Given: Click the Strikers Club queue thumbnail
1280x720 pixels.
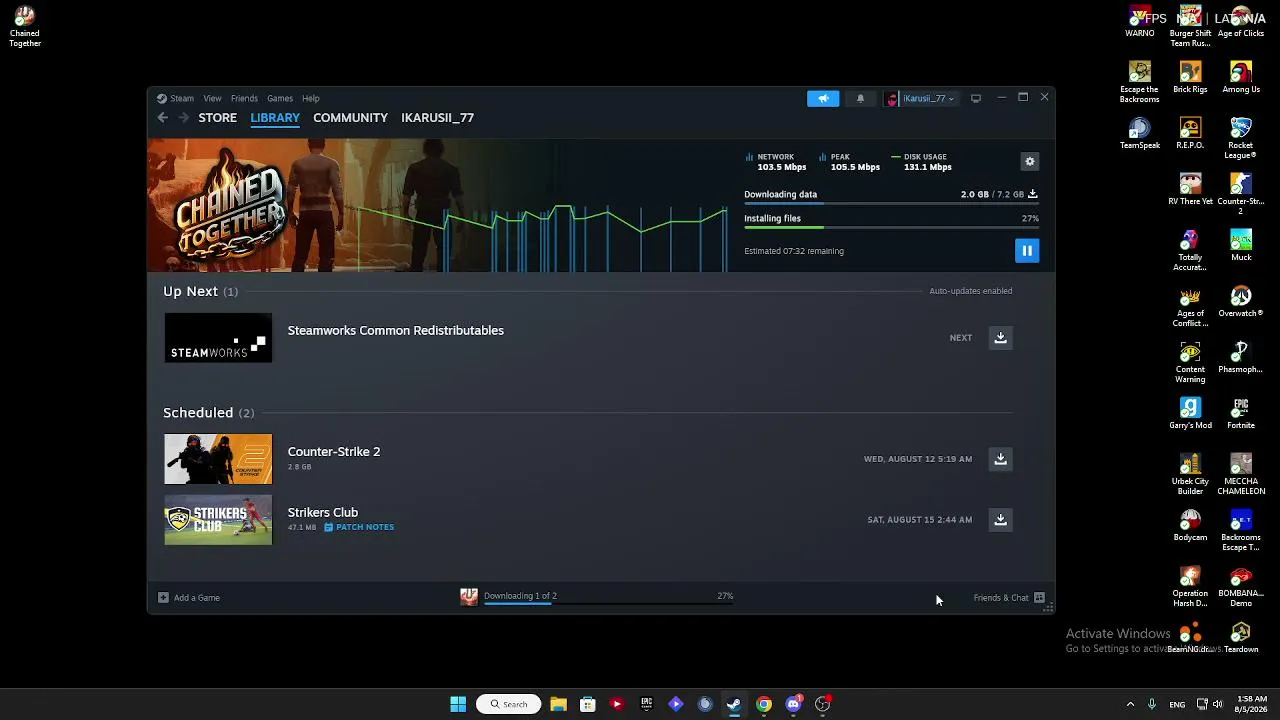Looking at the screenshot, I should (218, 520).
